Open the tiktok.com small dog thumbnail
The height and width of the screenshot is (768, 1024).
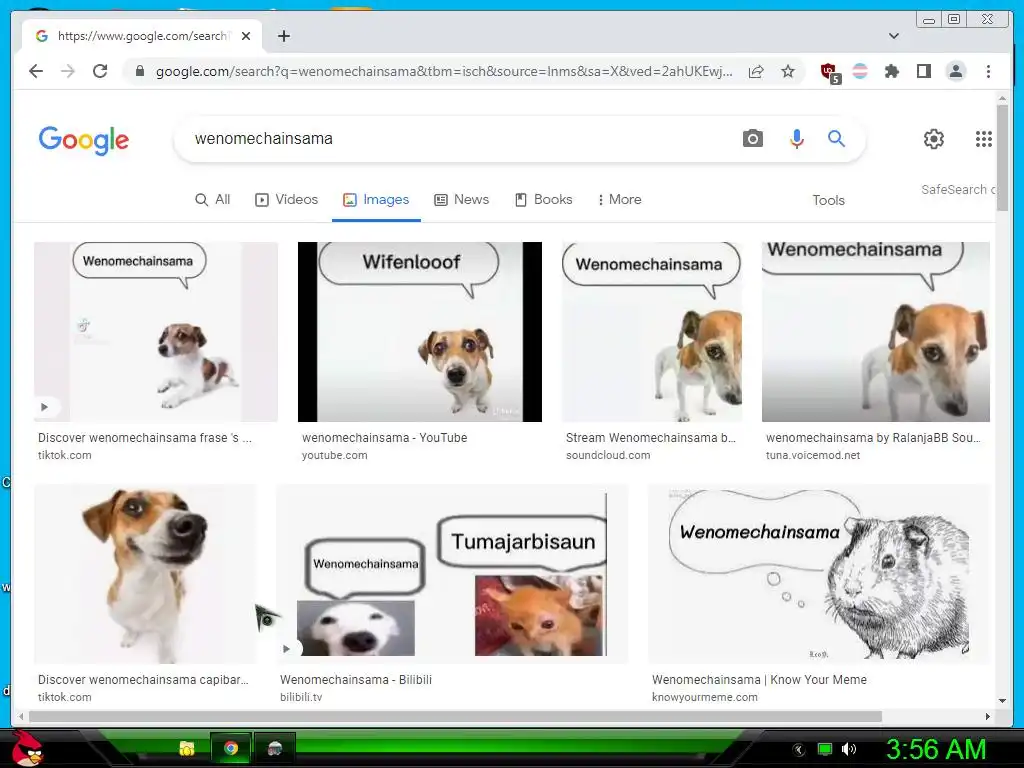(155, 332)
